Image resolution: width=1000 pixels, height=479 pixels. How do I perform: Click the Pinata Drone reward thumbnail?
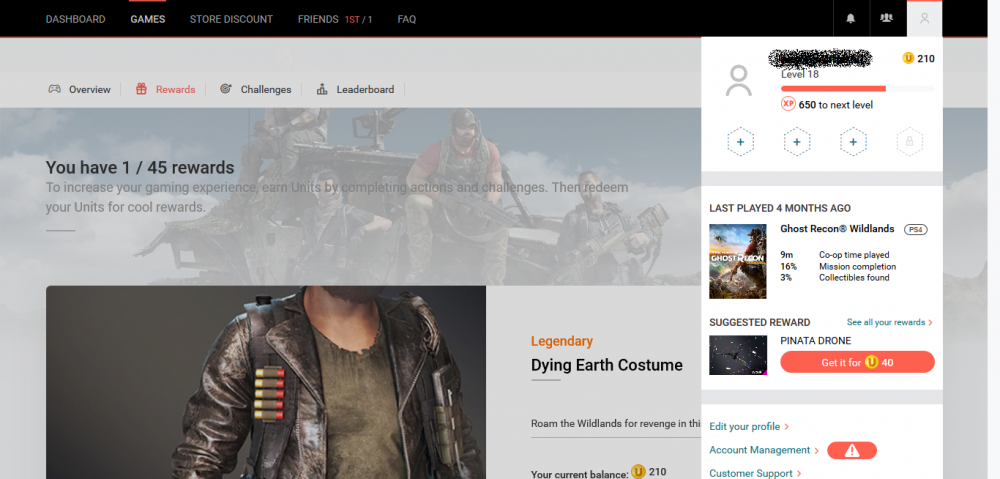(738, 355)
